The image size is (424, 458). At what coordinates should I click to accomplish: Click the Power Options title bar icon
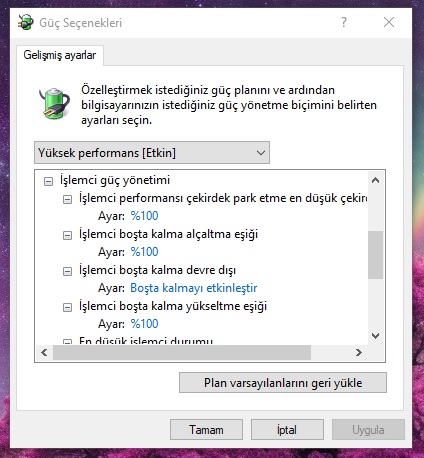(x=26, y=22)
